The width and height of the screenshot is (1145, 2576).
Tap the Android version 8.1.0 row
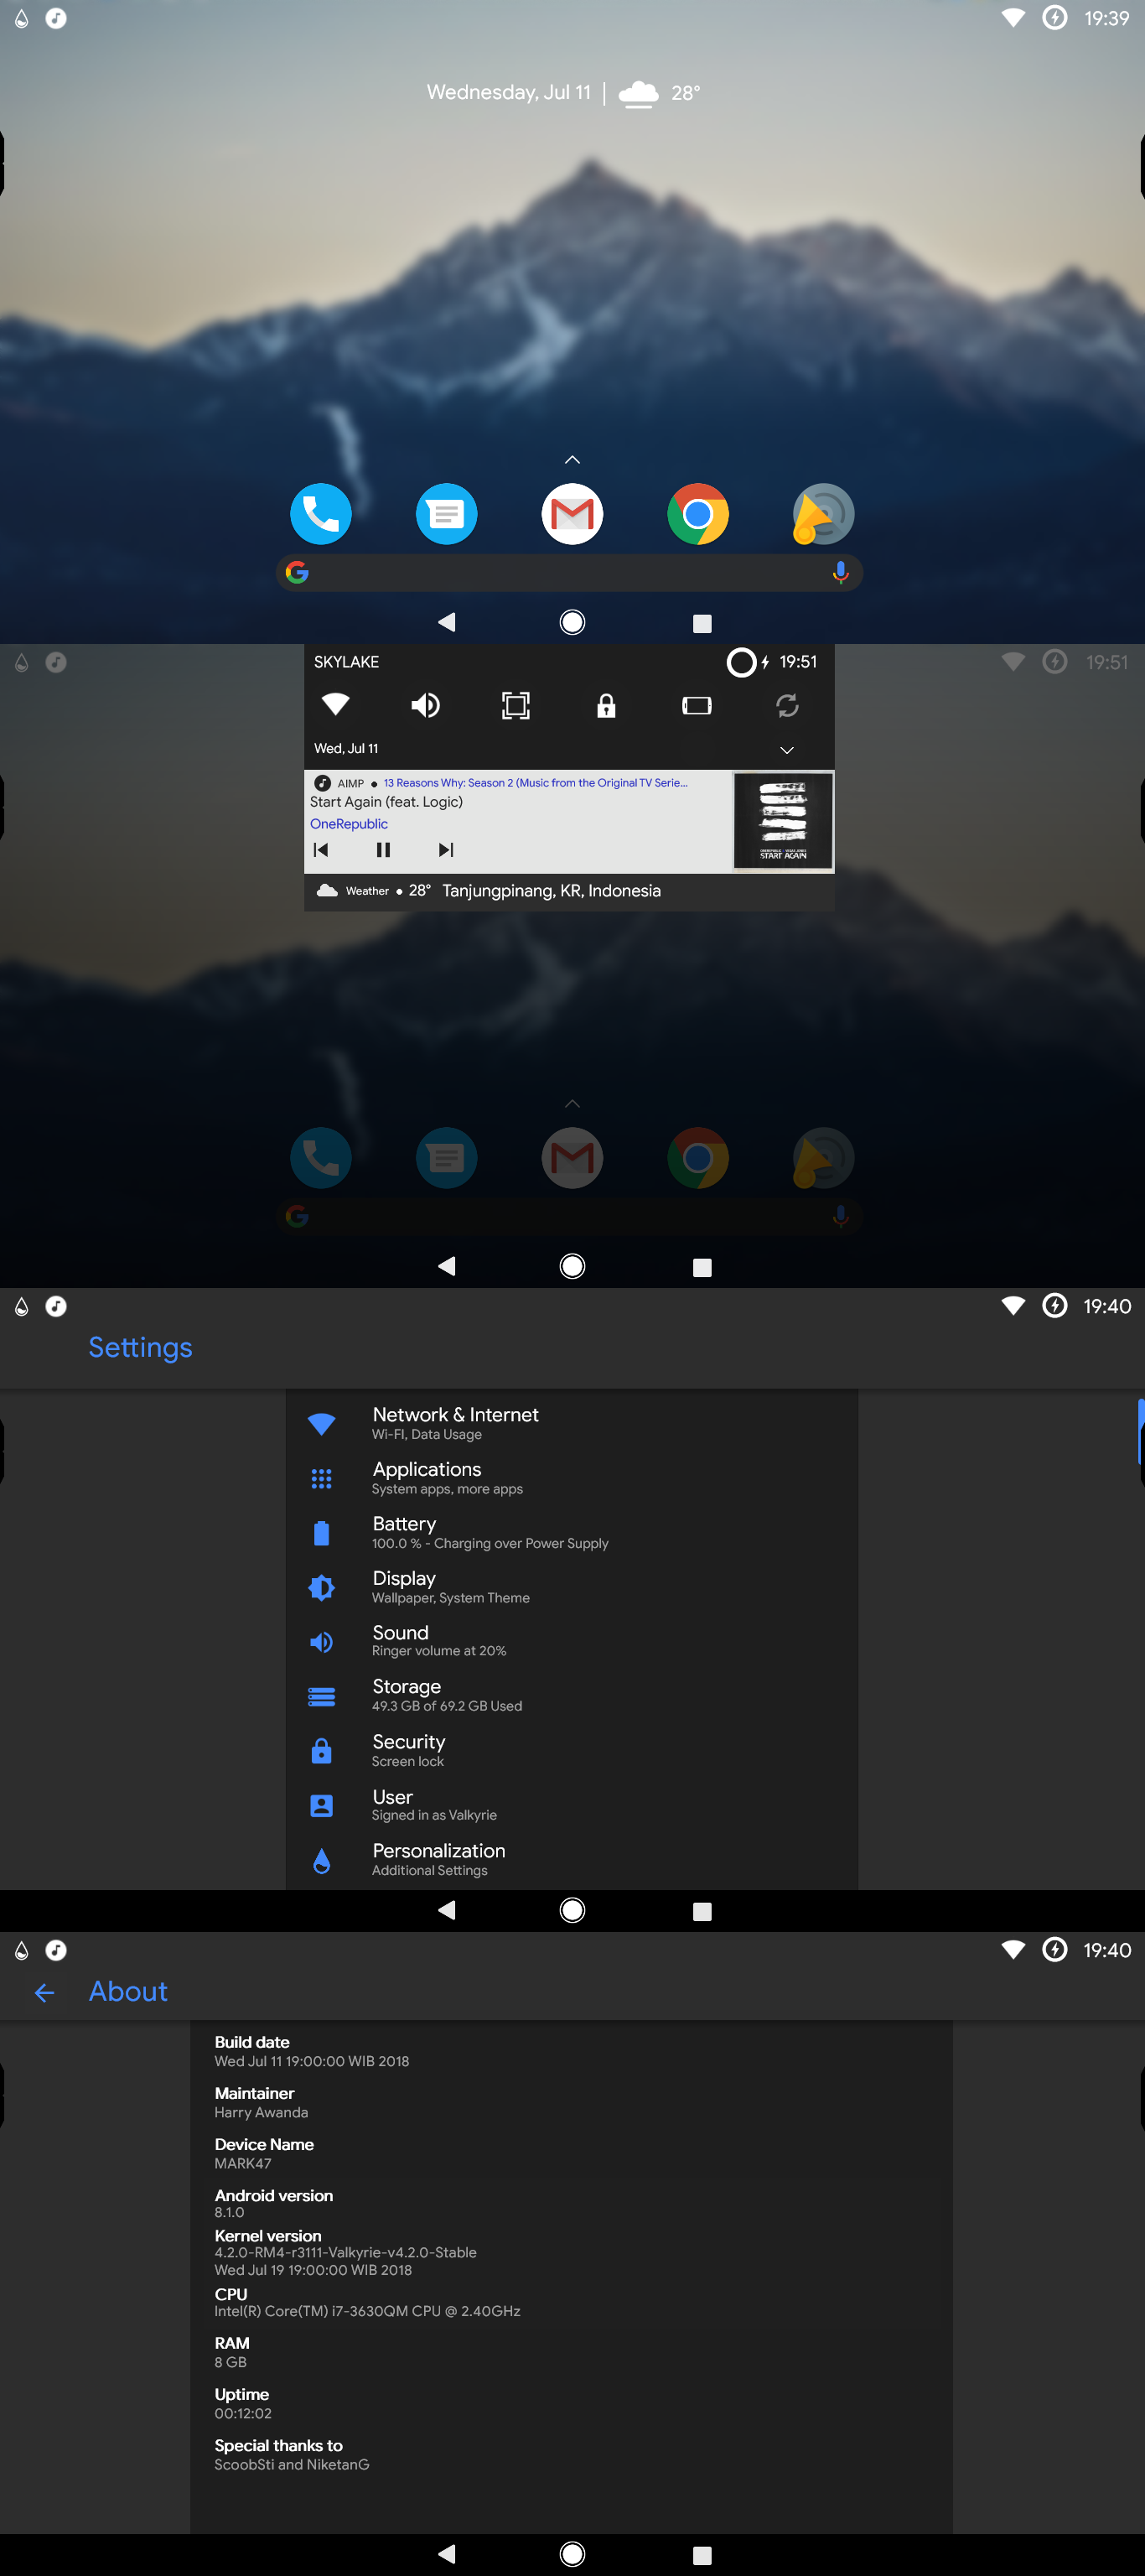tap(571, 2202)
